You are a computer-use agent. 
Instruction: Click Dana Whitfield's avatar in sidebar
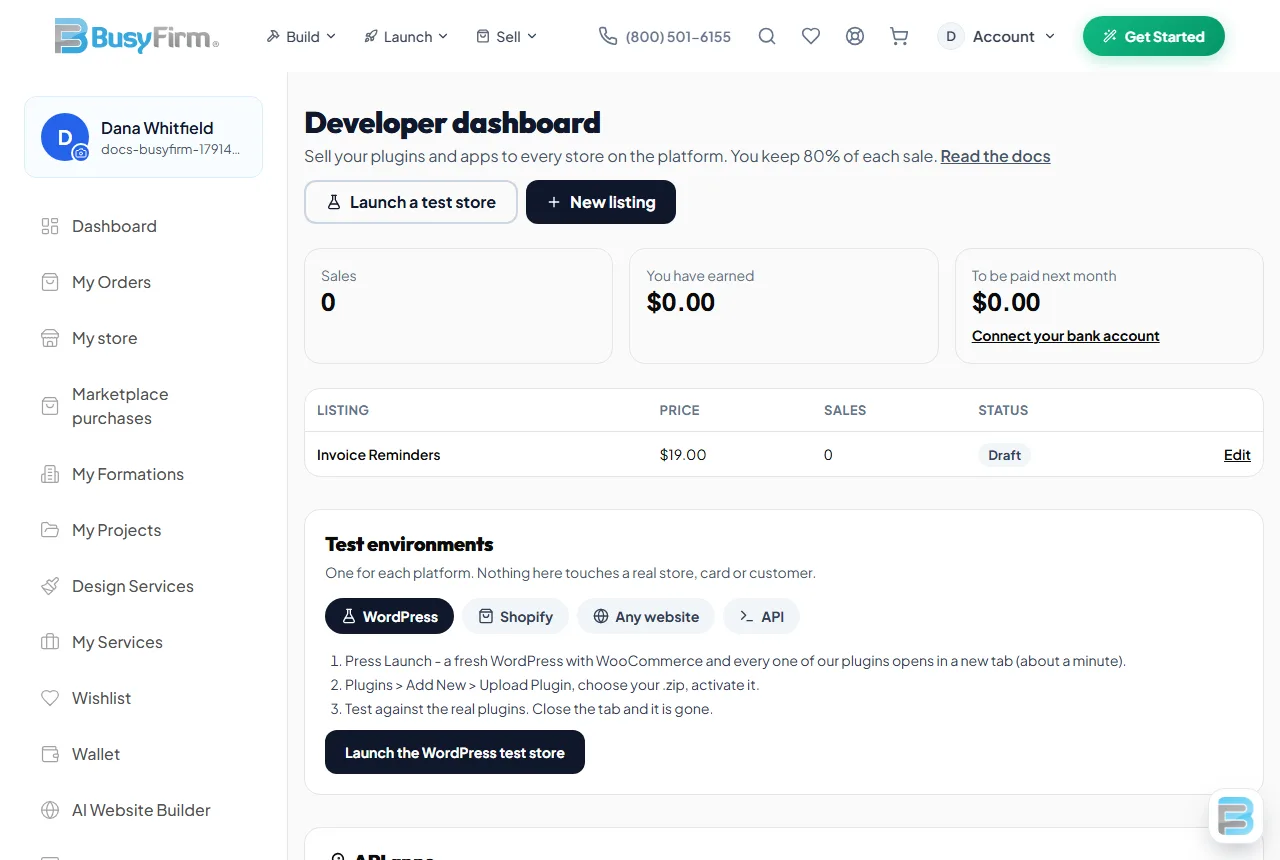(65, 137)
